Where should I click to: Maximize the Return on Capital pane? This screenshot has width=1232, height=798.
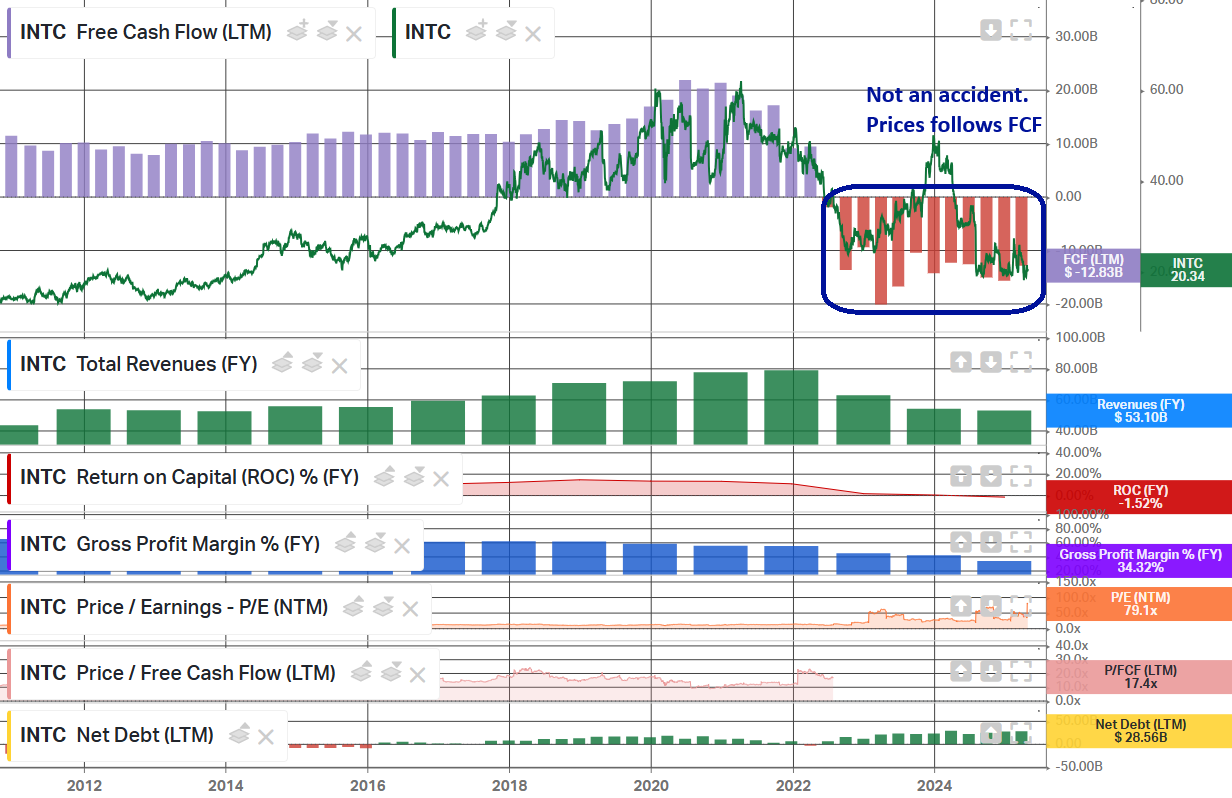(x=1020, y=476)
